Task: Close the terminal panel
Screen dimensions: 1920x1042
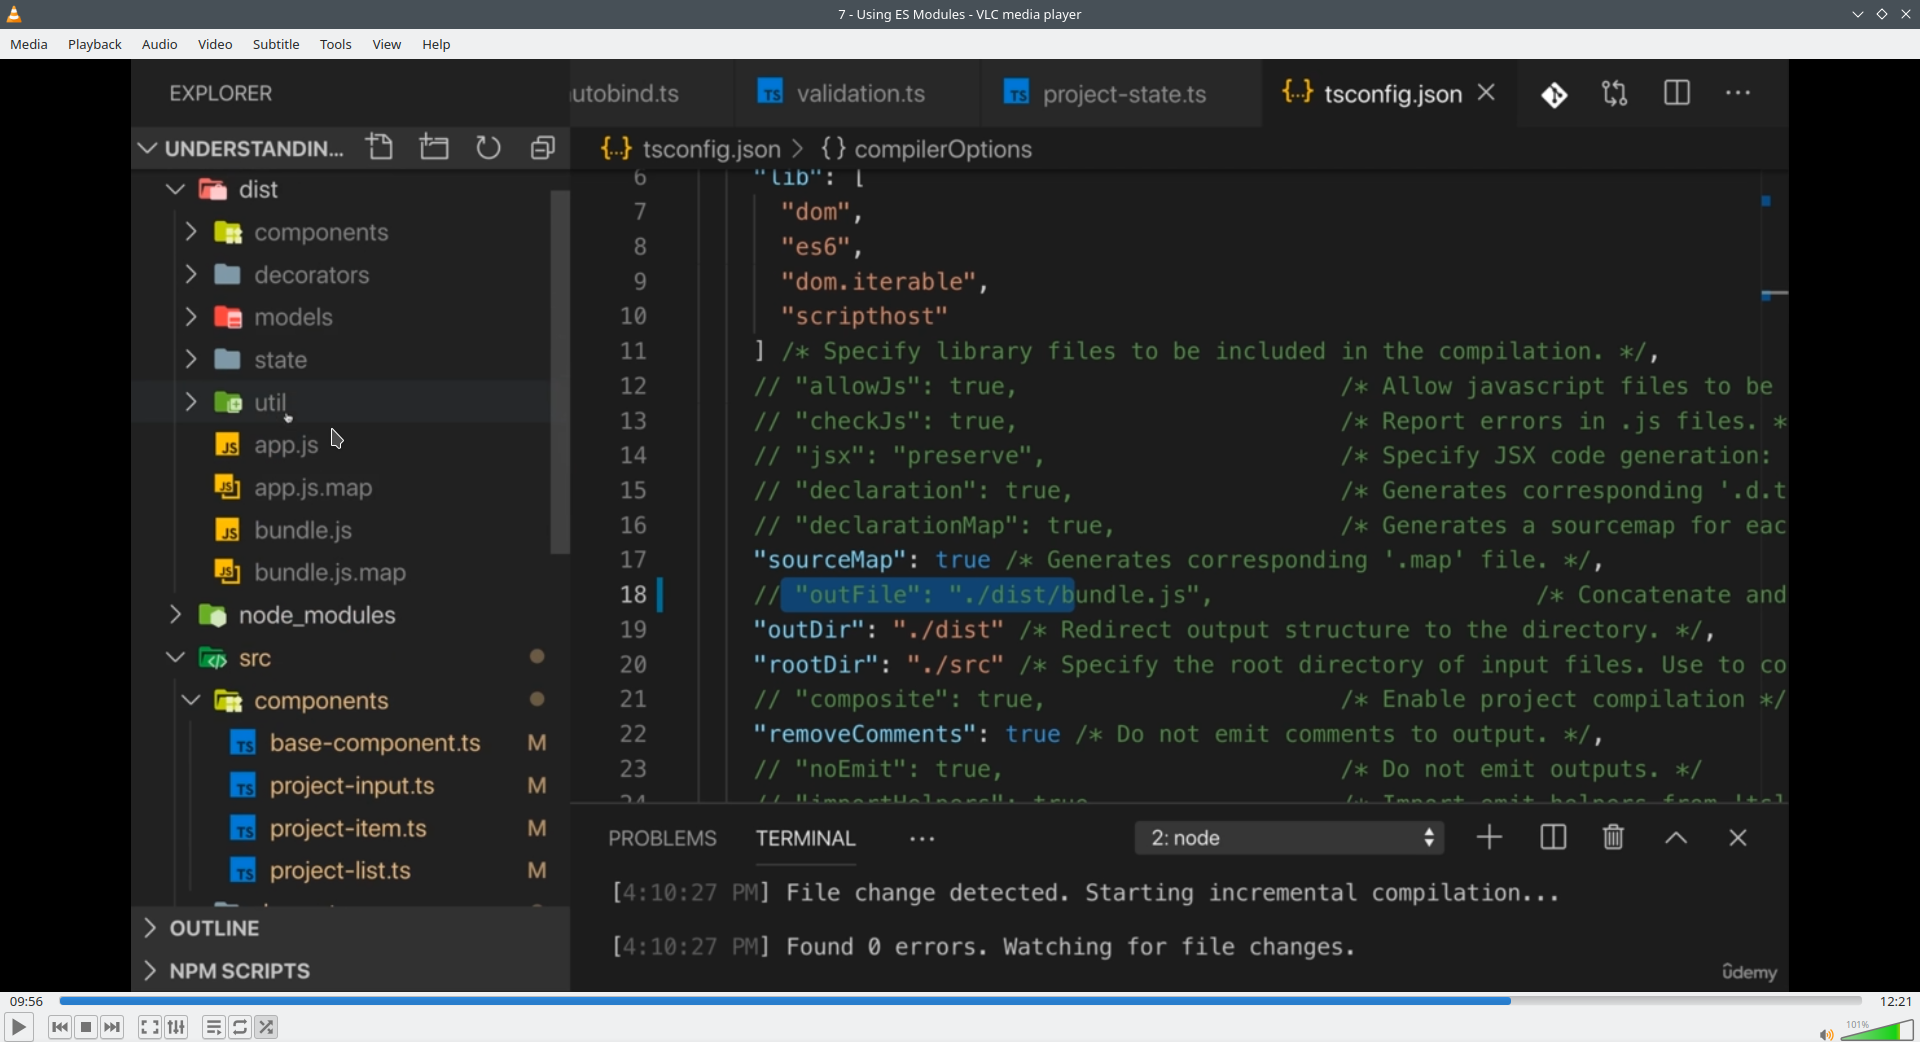Action: click(x=1738, y=838)
